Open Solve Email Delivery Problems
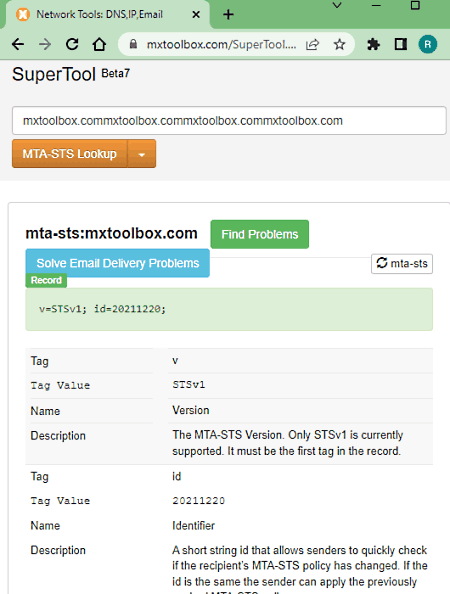Viewport: 450px width, 594px height. click(117, 263)
